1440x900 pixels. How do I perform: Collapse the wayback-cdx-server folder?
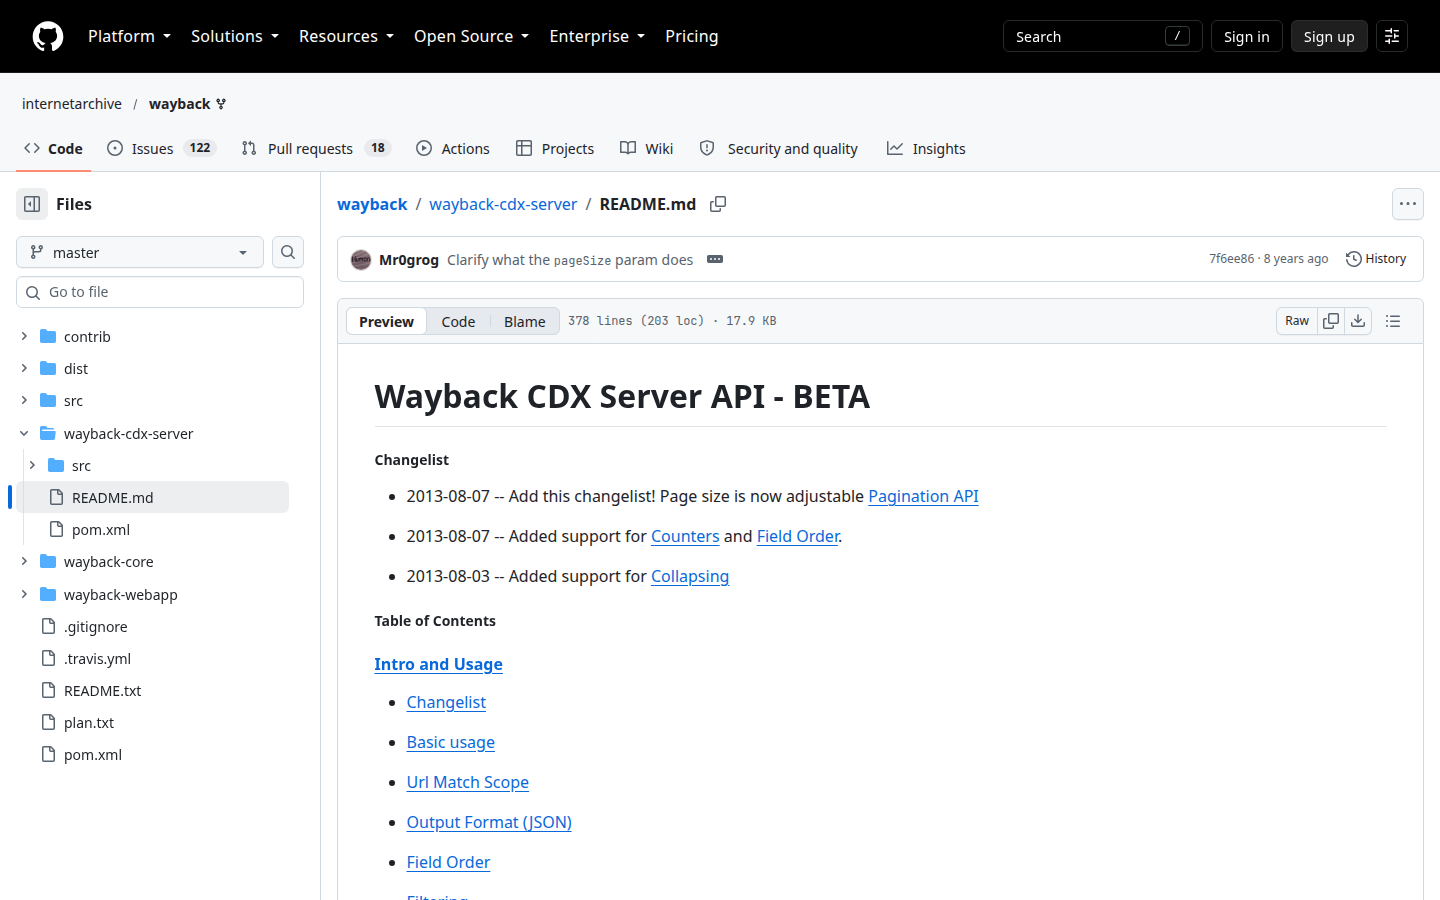(x=24, y=433)
